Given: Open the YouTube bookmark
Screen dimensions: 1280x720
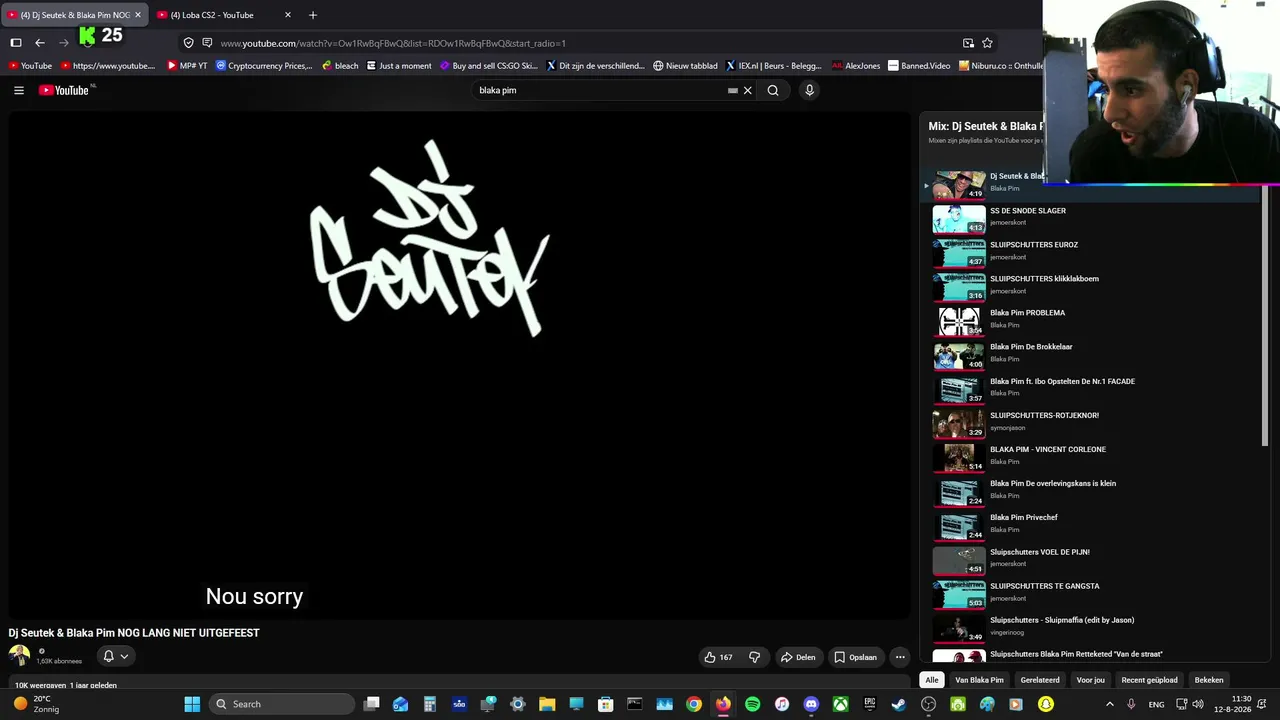Looking at the screenshot, I should click(29, 66).
